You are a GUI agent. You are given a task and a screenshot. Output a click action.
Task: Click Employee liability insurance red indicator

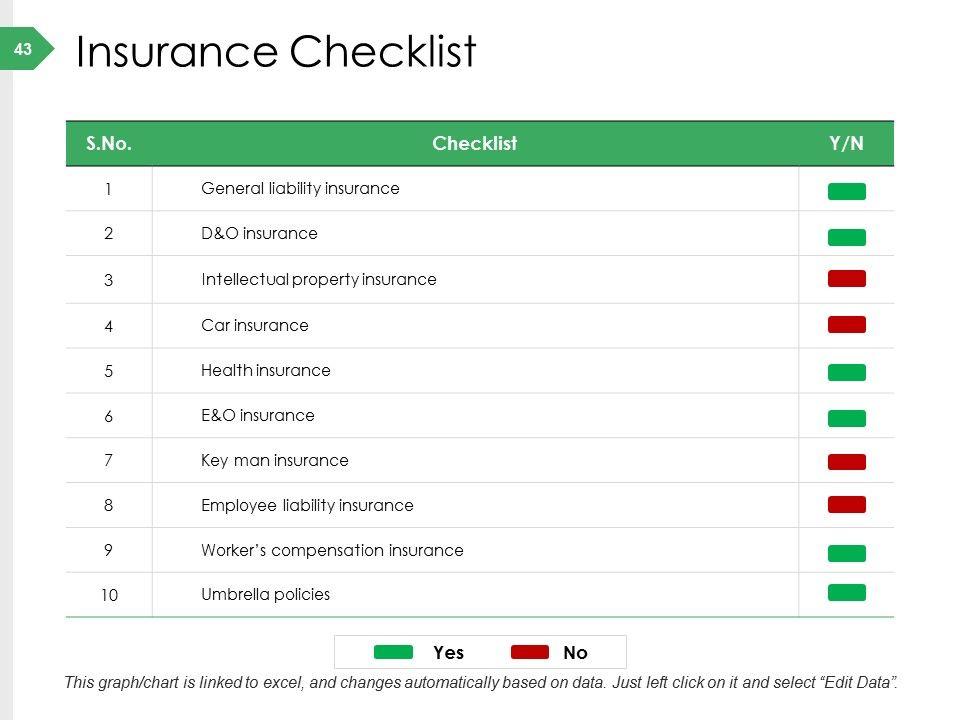pyautogui.click(x=846, y=504)
